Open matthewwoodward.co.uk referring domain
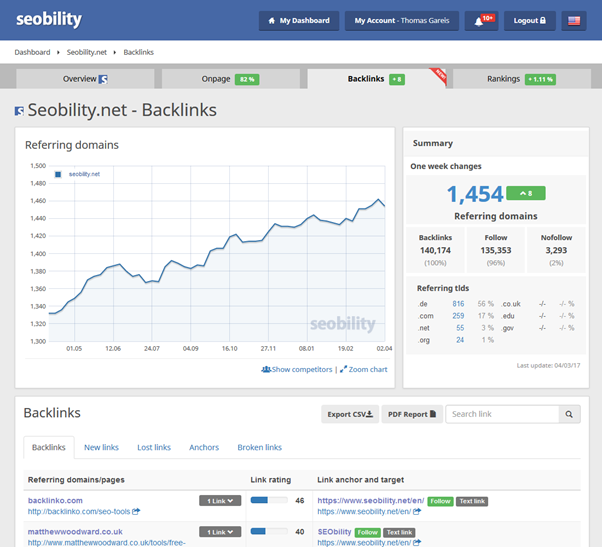The width and height of the screenshot is (602, 547). pyautogui.click(x=75, y=532)
